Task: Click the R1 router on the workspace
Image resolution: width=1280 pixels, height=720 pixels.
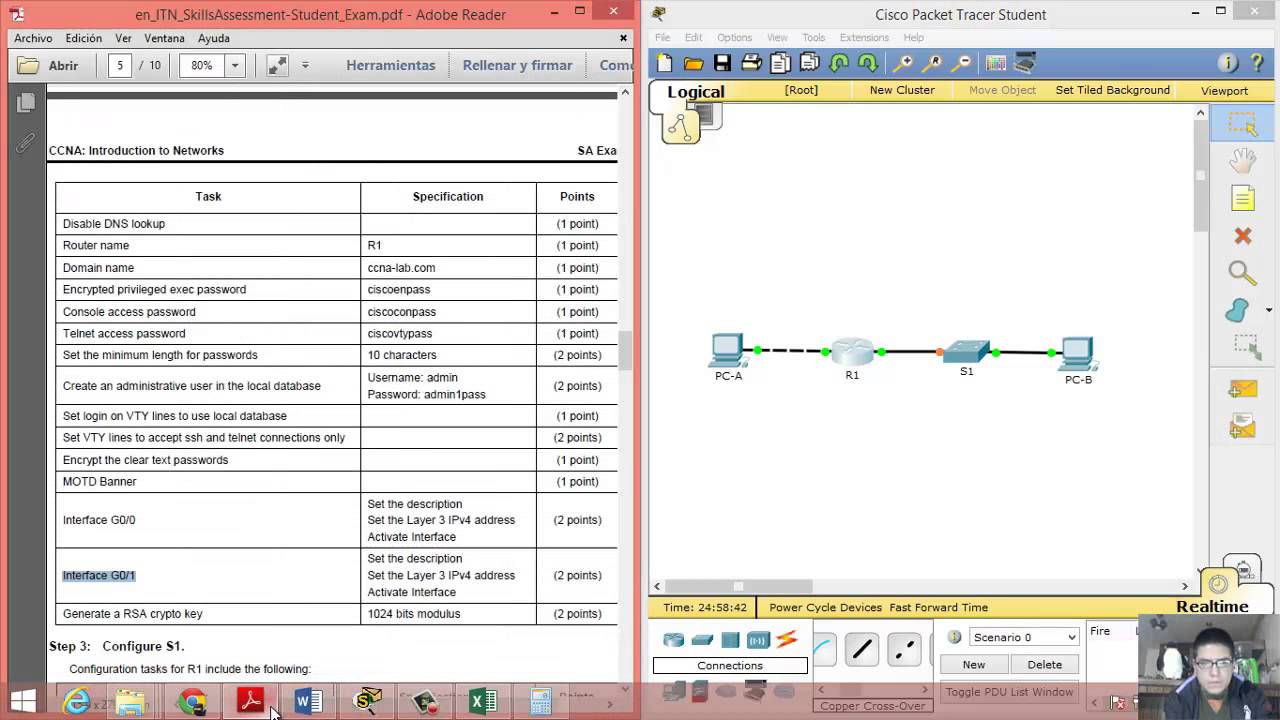Action: coord(852,351)
